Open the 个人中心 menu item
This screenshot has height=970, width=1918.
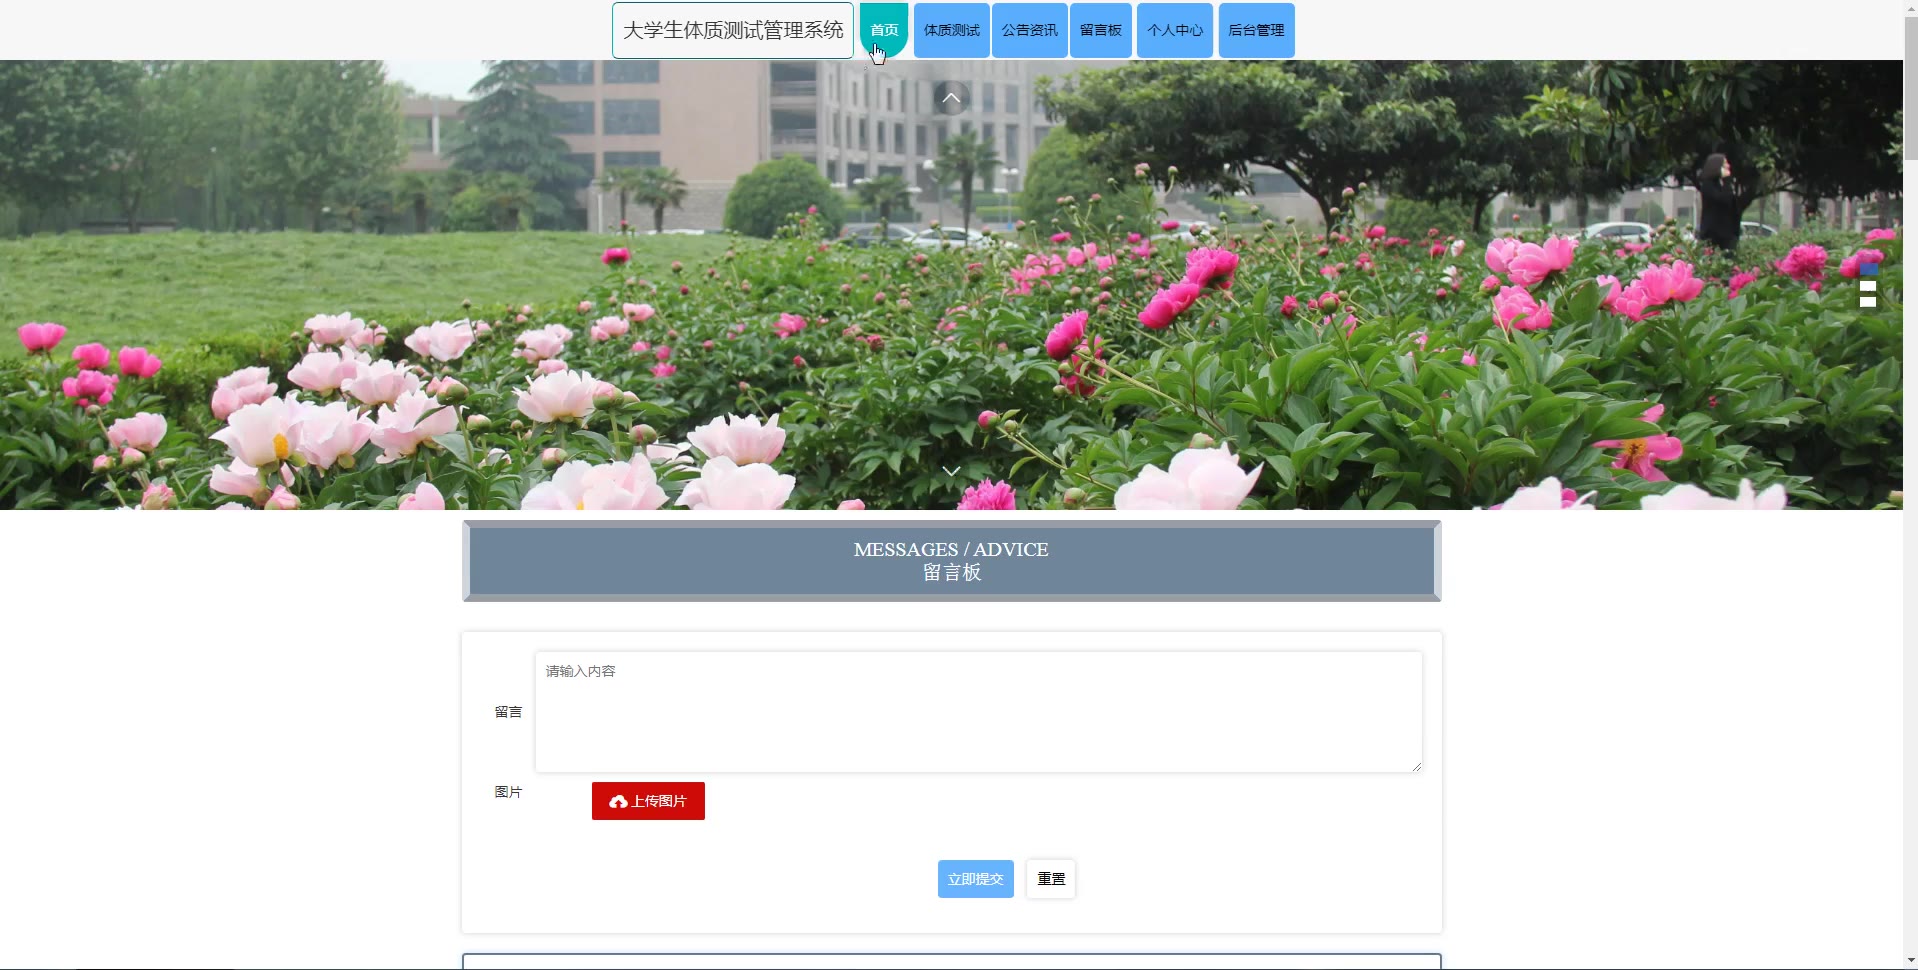(x=1174, y=30)
